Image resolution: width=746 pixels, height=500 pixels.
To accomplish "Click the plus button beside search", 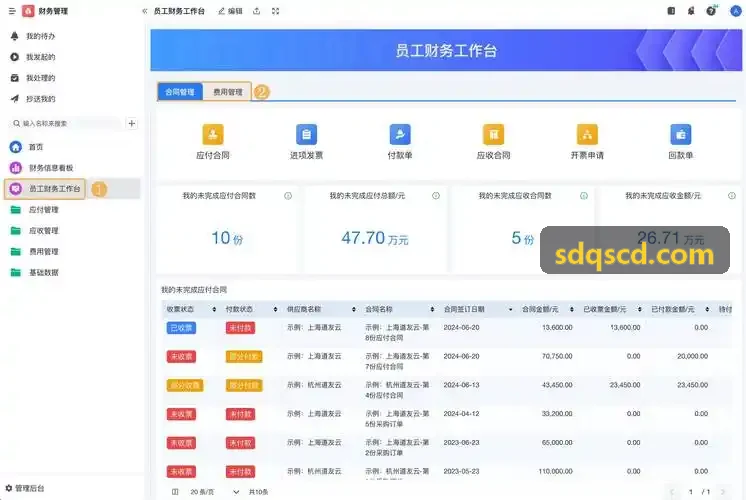I will (x=132, y=124).
